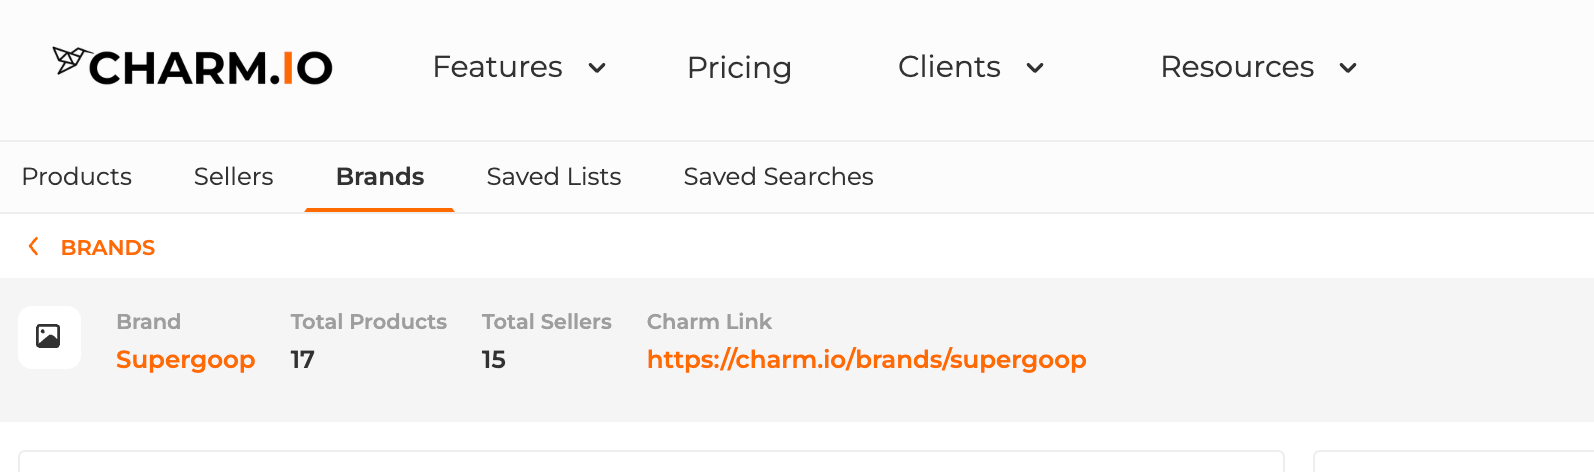Open the Clients menu
Image resolution: width=1594 pixels, height=472 pixels.
point(949,67)
